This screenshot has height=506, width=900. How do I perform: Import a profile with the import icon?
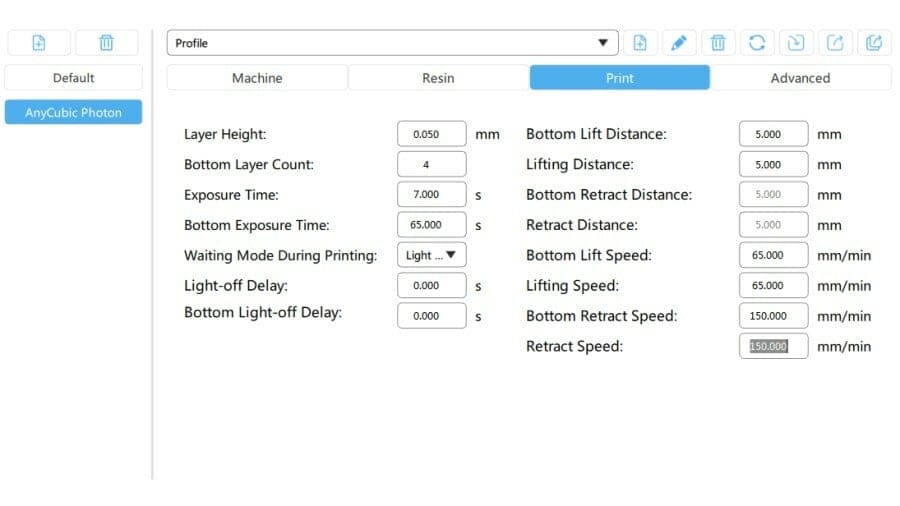point(796,42)
